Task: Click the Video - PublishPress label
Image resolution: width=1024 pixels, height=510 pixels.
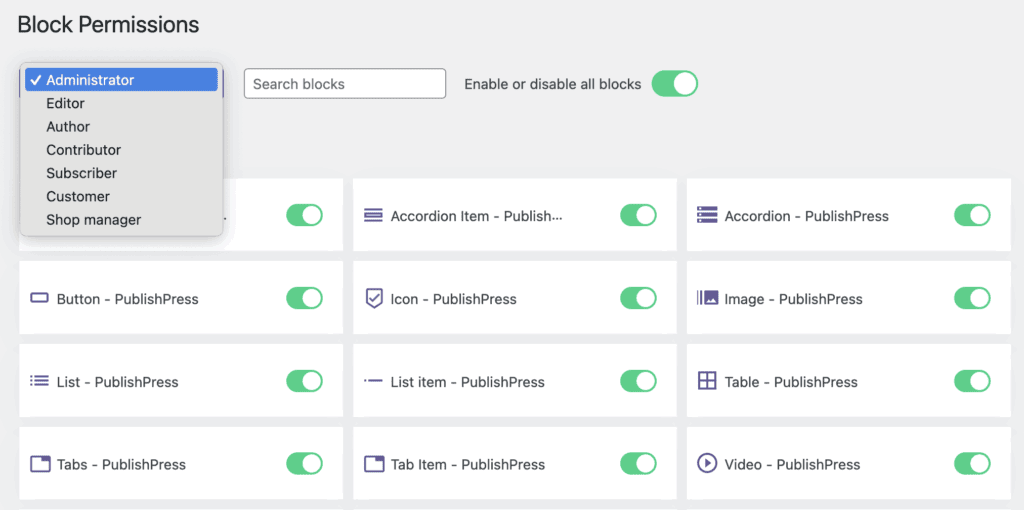Action: point(792,465)
